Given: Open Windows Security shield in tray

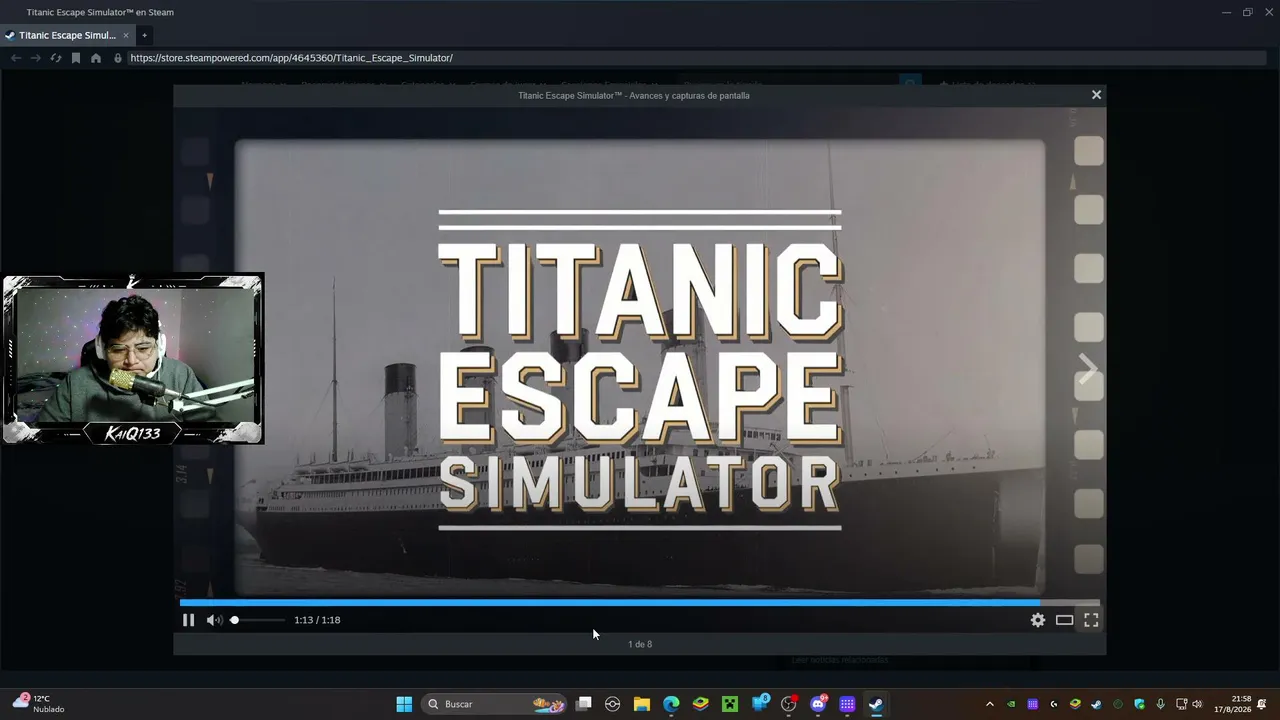Looking at the screenshot, I should tap(1139, 704).
